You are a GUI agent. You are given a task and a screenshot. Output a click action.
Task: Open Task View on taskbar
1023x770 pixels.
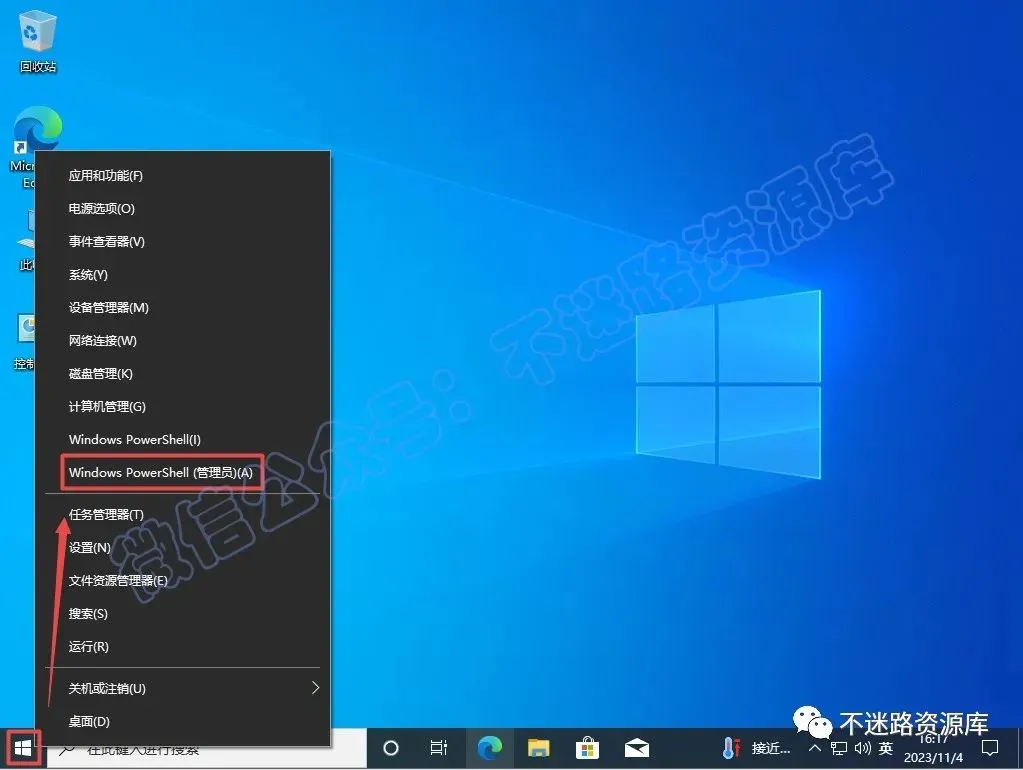click(x=439, y=748)
